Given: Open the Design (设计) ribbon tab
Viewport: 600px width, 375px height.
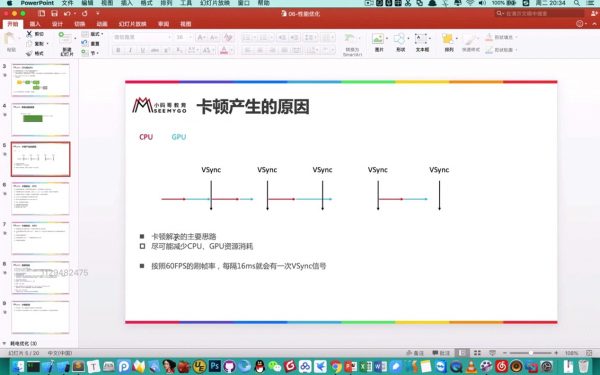Looking at the screenshot, I should (57, 24).
